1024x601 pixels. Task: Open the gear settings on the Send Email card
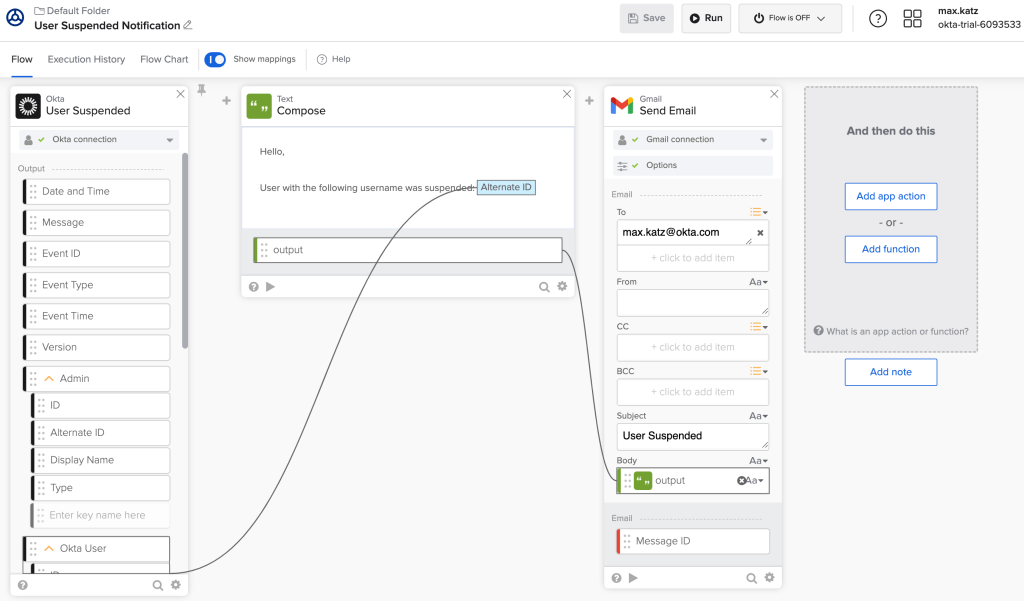[769, 577]
